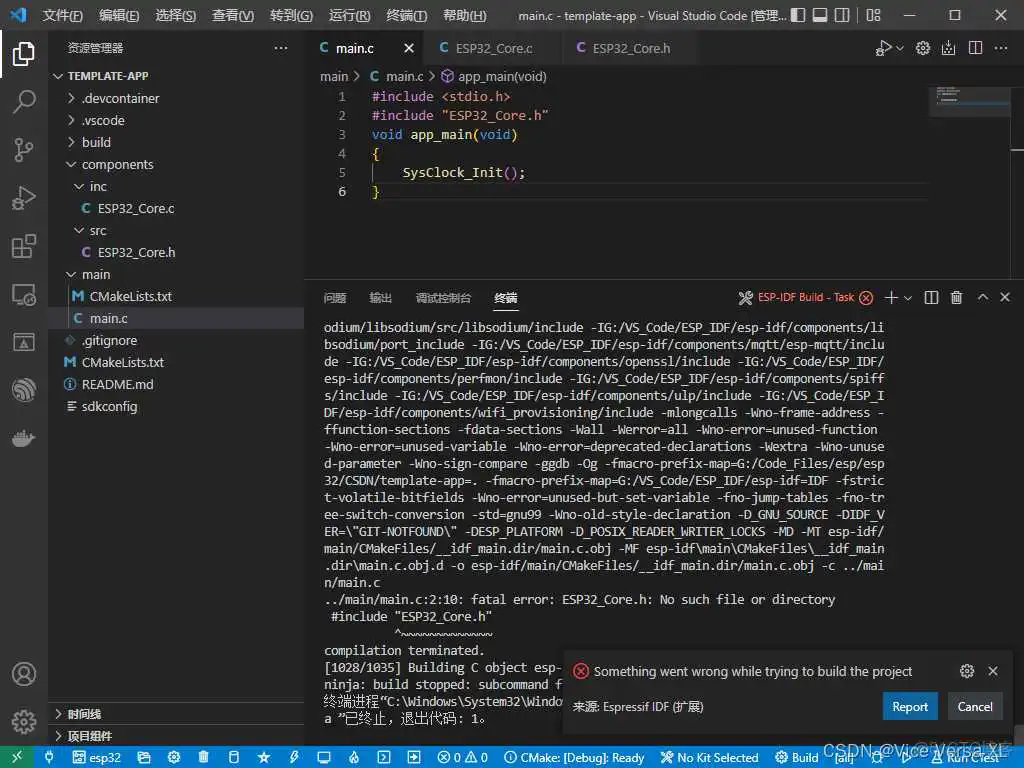Open terminal launch profile dropdown
This screenshot has height=768, width=1024.
click(906, 297)
